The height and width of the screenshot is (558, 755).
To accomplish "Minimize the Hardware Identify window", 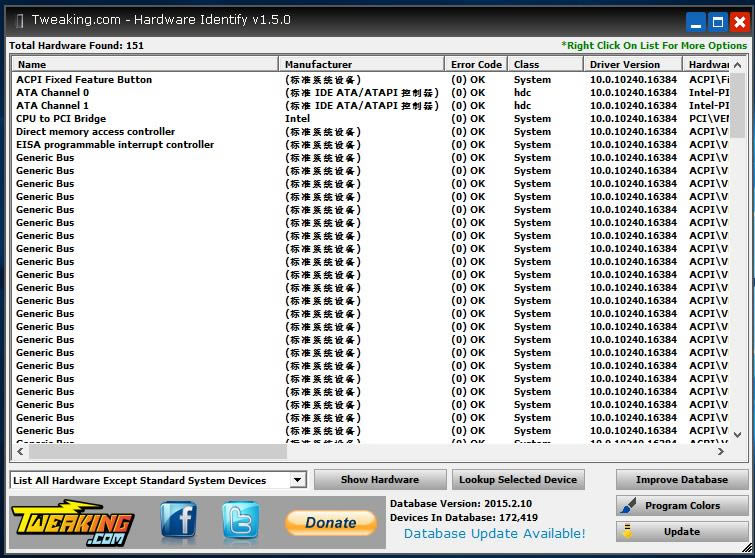I will pos(695,22).
